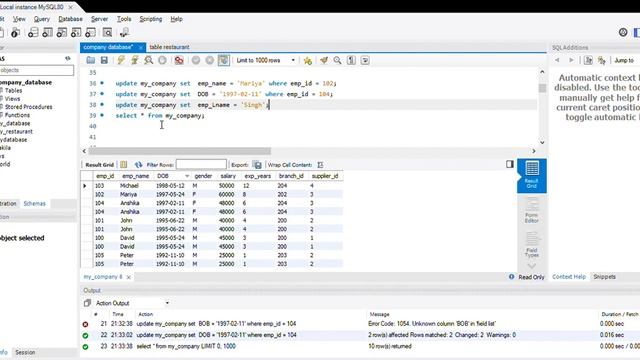Toggle editor word wrapping icon
The image size is (640, 360).
365,60
